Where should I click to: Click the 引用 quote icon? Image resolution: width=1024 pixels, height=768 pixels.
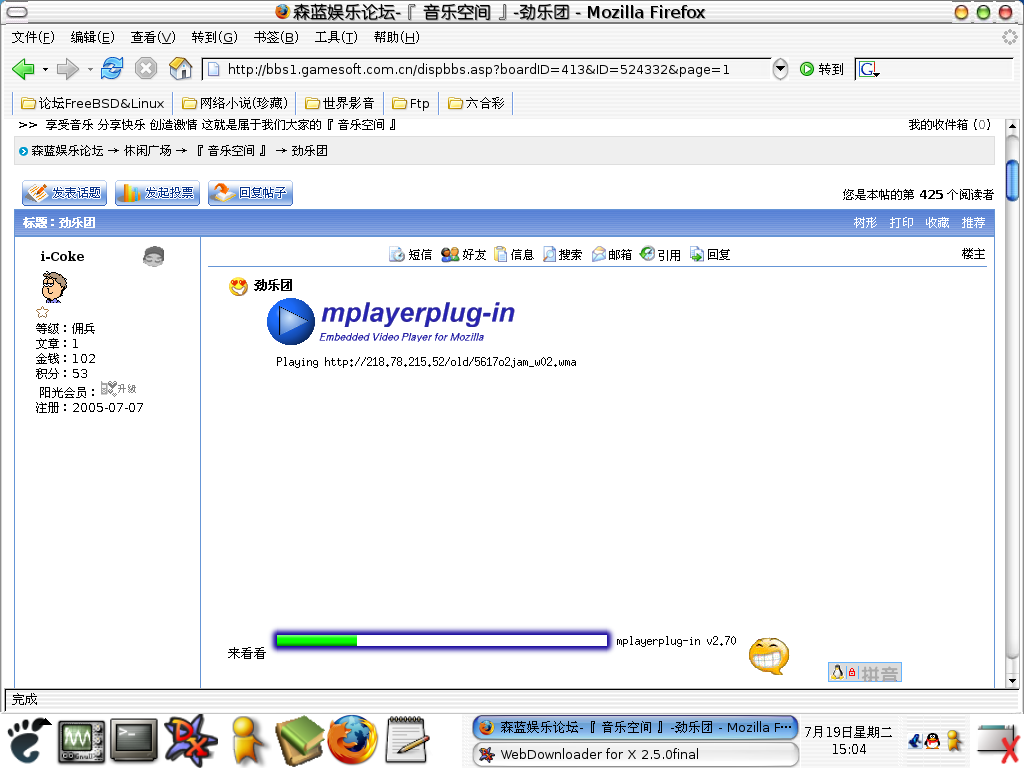pyautogui.click(x=660, y=255)
